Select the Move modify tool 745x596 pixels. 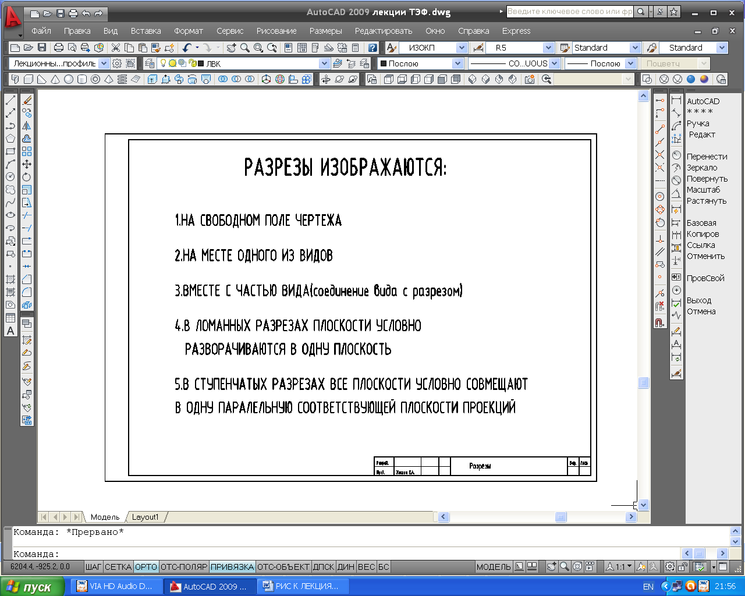coord(27,164)
